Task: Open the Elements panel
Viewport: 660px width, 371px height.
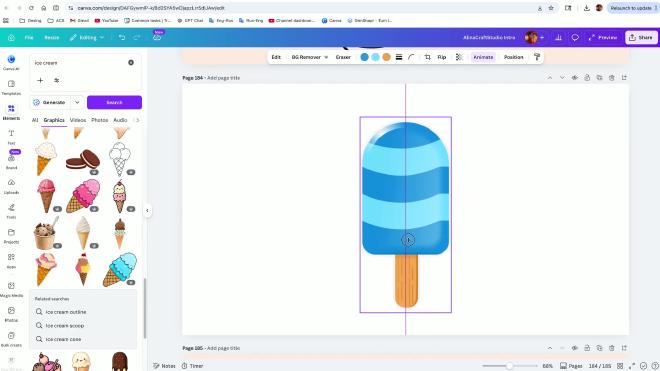Action: tap(11, 112)
